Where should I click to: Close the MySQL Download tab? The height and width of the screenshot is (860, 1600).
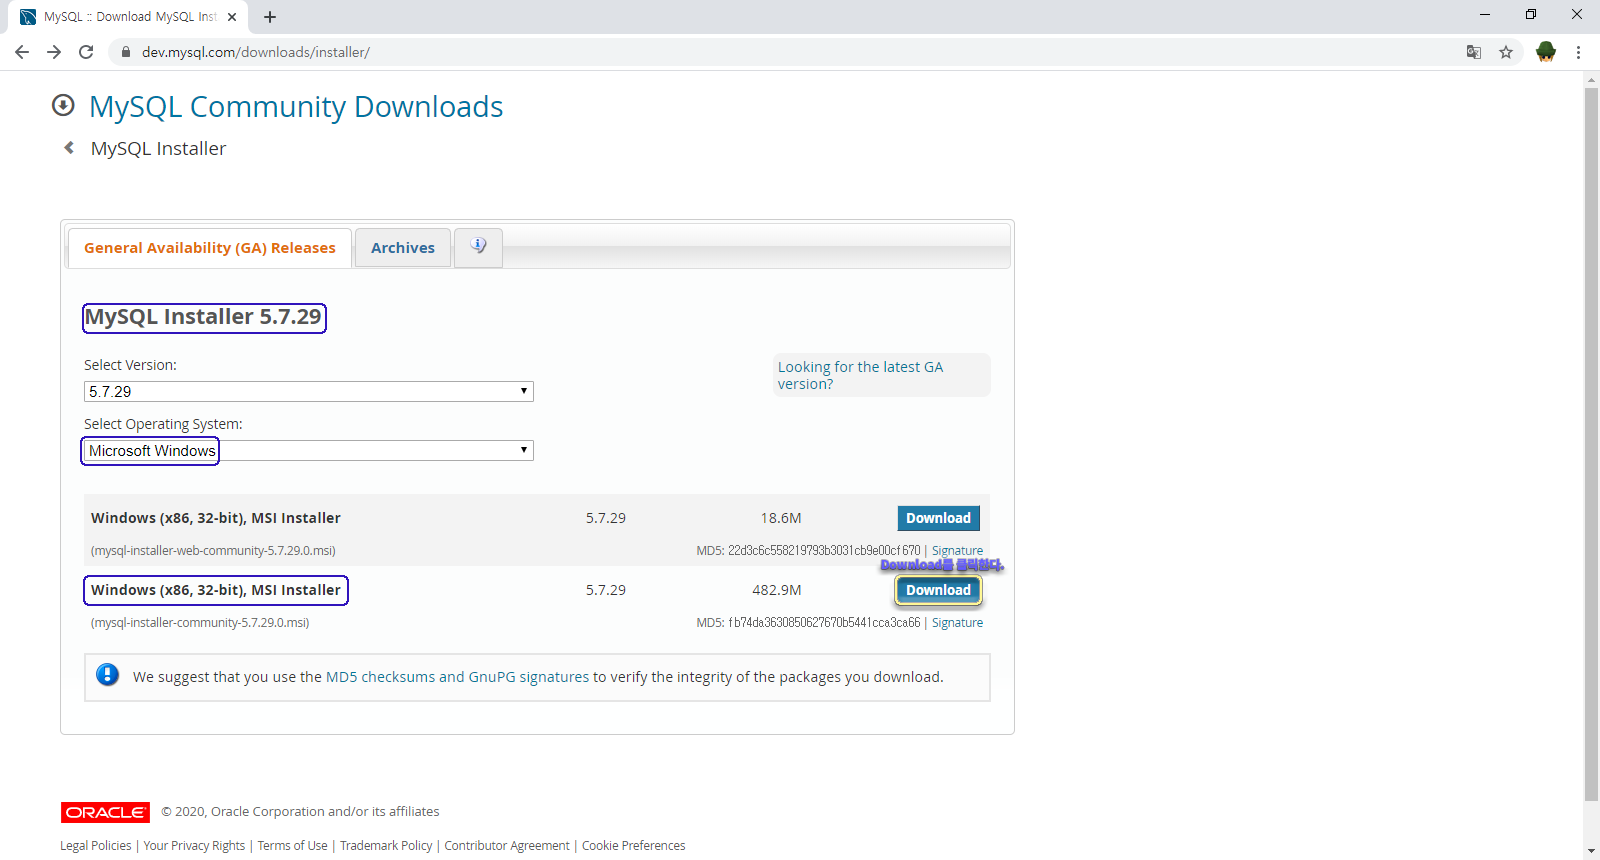pyautogui.click(x=232, y=17)
